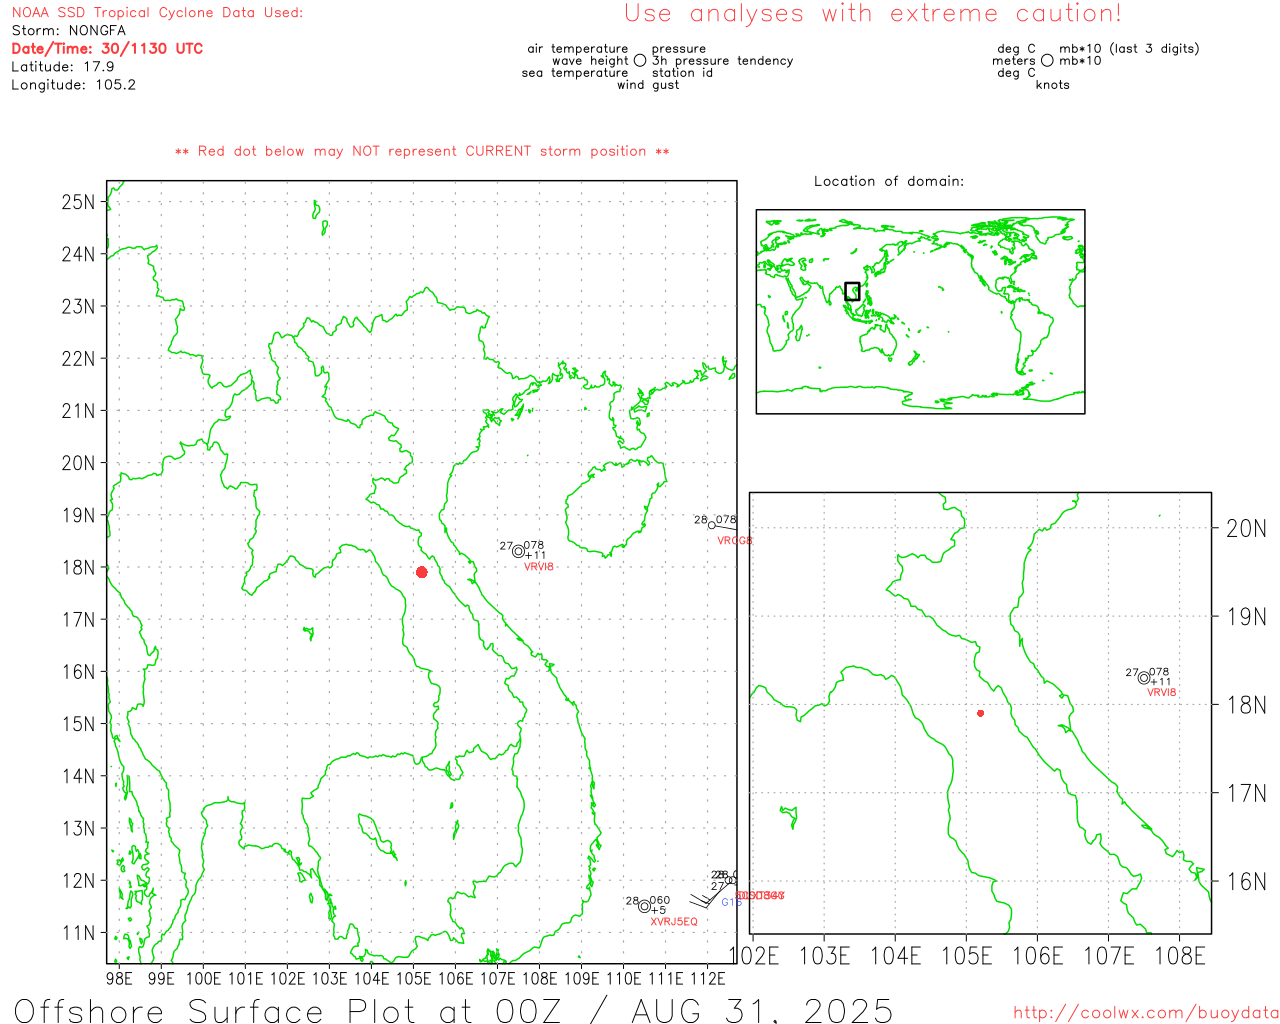Click the red dot disclaimer text above main map
This screenshot has width=1280, height=1024.
coord(422,151)
